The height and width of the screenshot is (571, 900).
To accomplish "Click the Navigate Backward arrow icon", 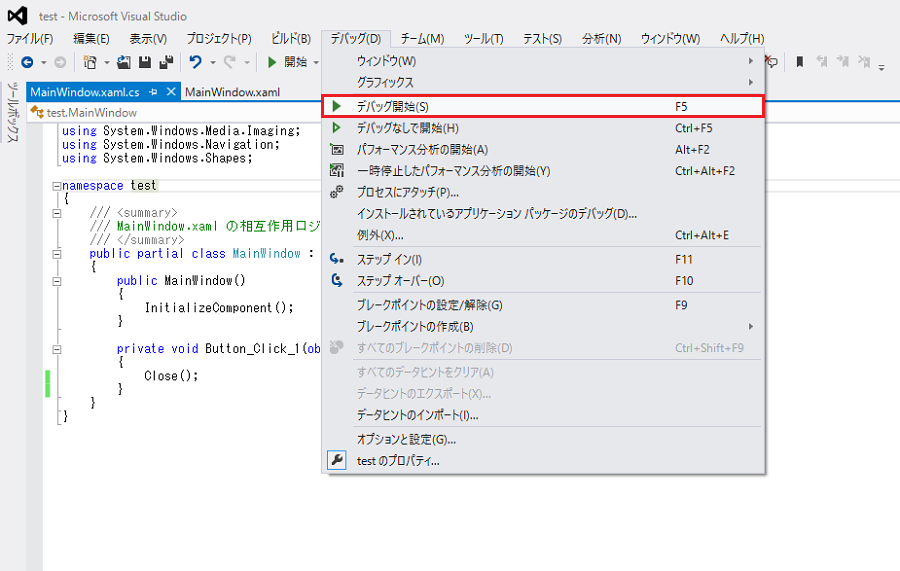I will pos(27,62).
